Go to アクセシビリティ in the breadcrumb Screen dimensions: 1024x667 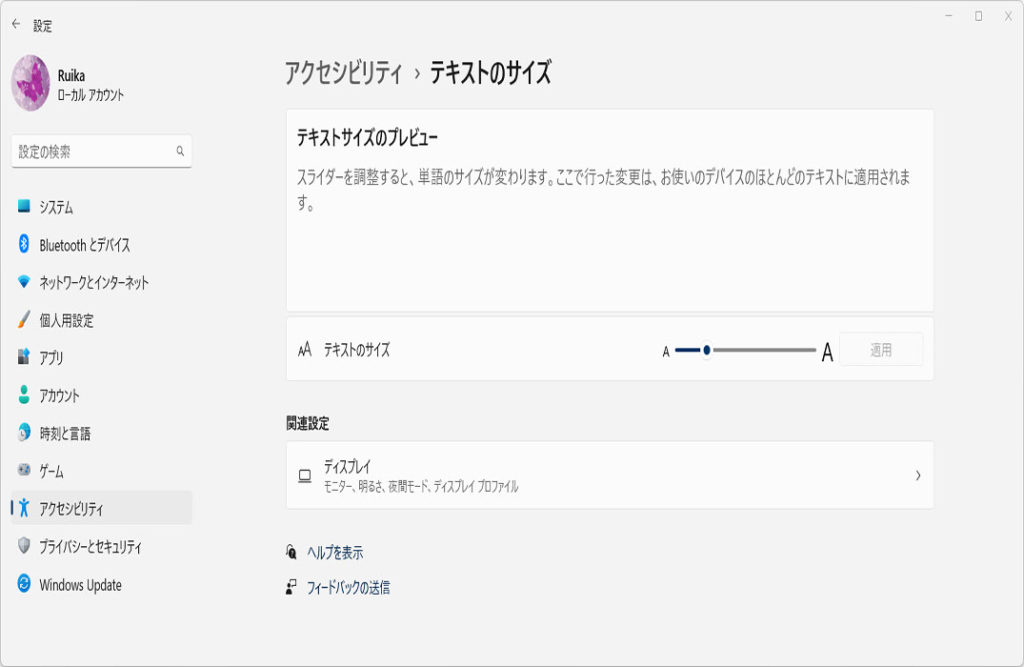(x=343, y=73)
